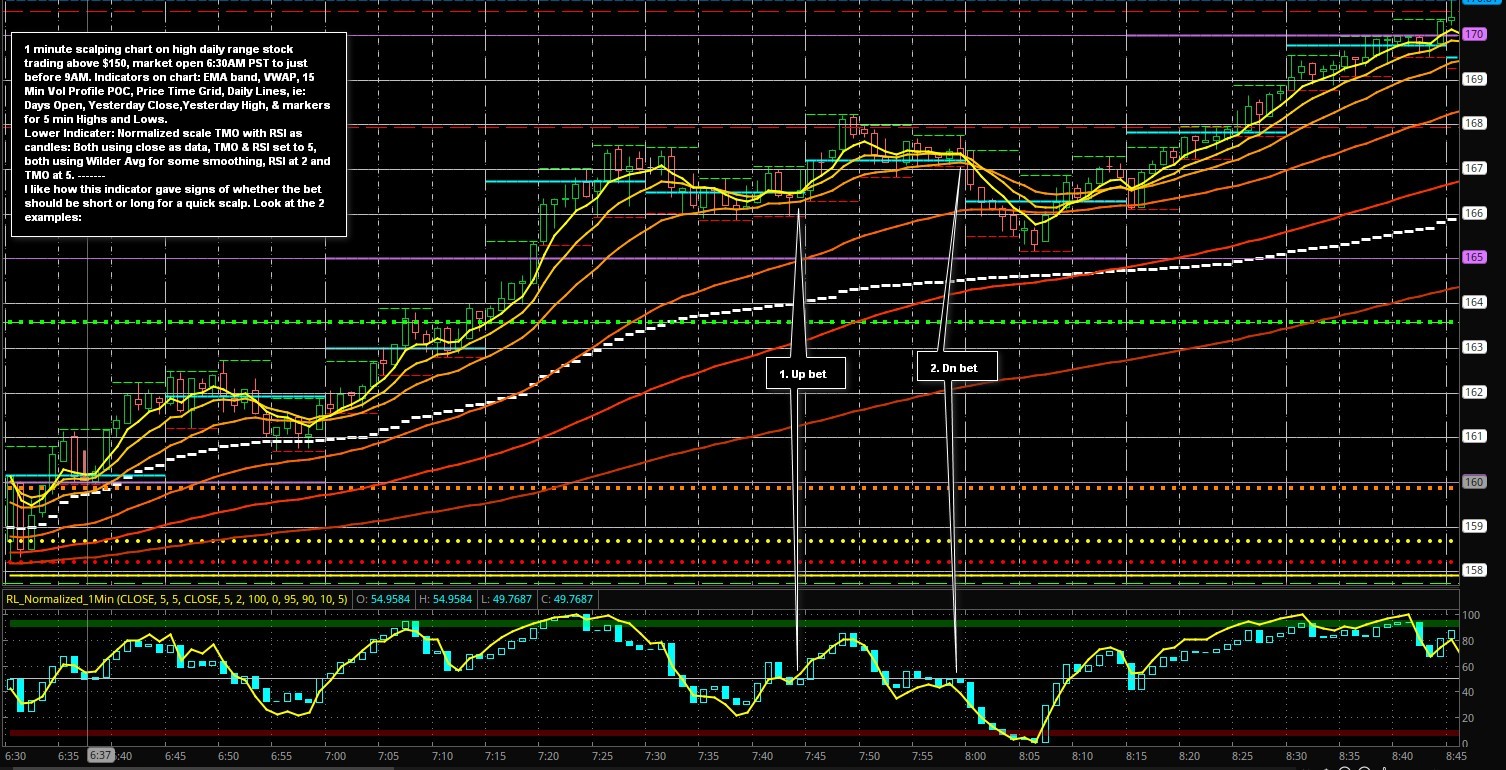Click the purple 170 price level bubble
Image resolution: width=1506 pixels, height=770 pixels.
click(1474, 34)
